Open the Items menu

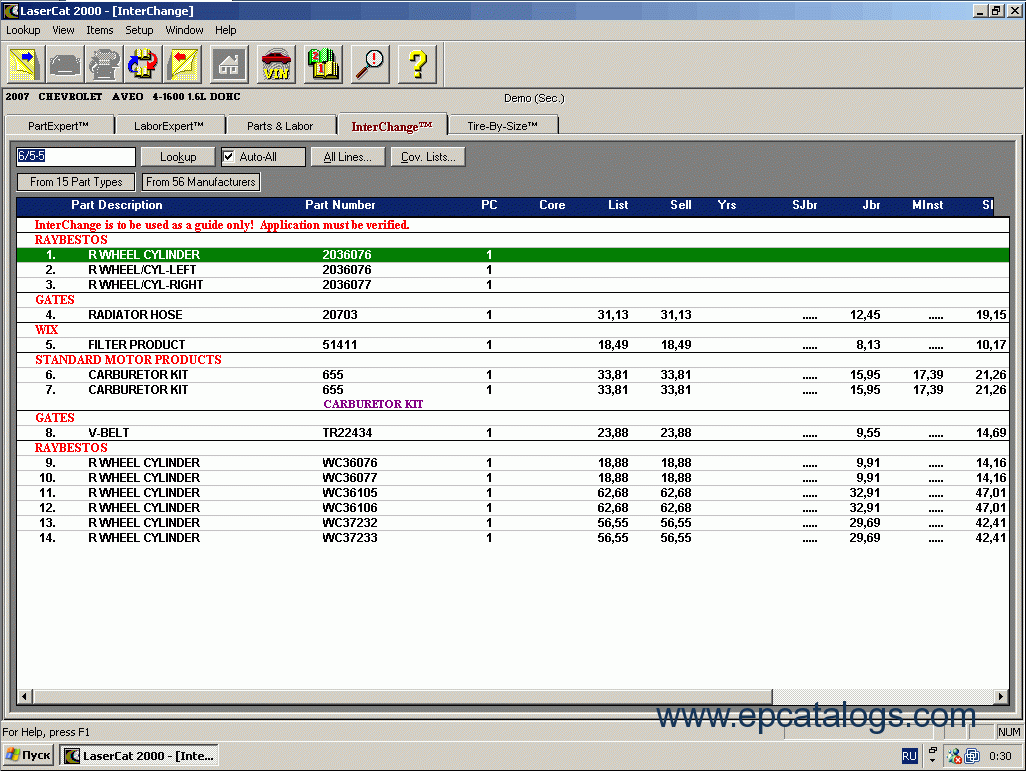click(x=99, y=30)
